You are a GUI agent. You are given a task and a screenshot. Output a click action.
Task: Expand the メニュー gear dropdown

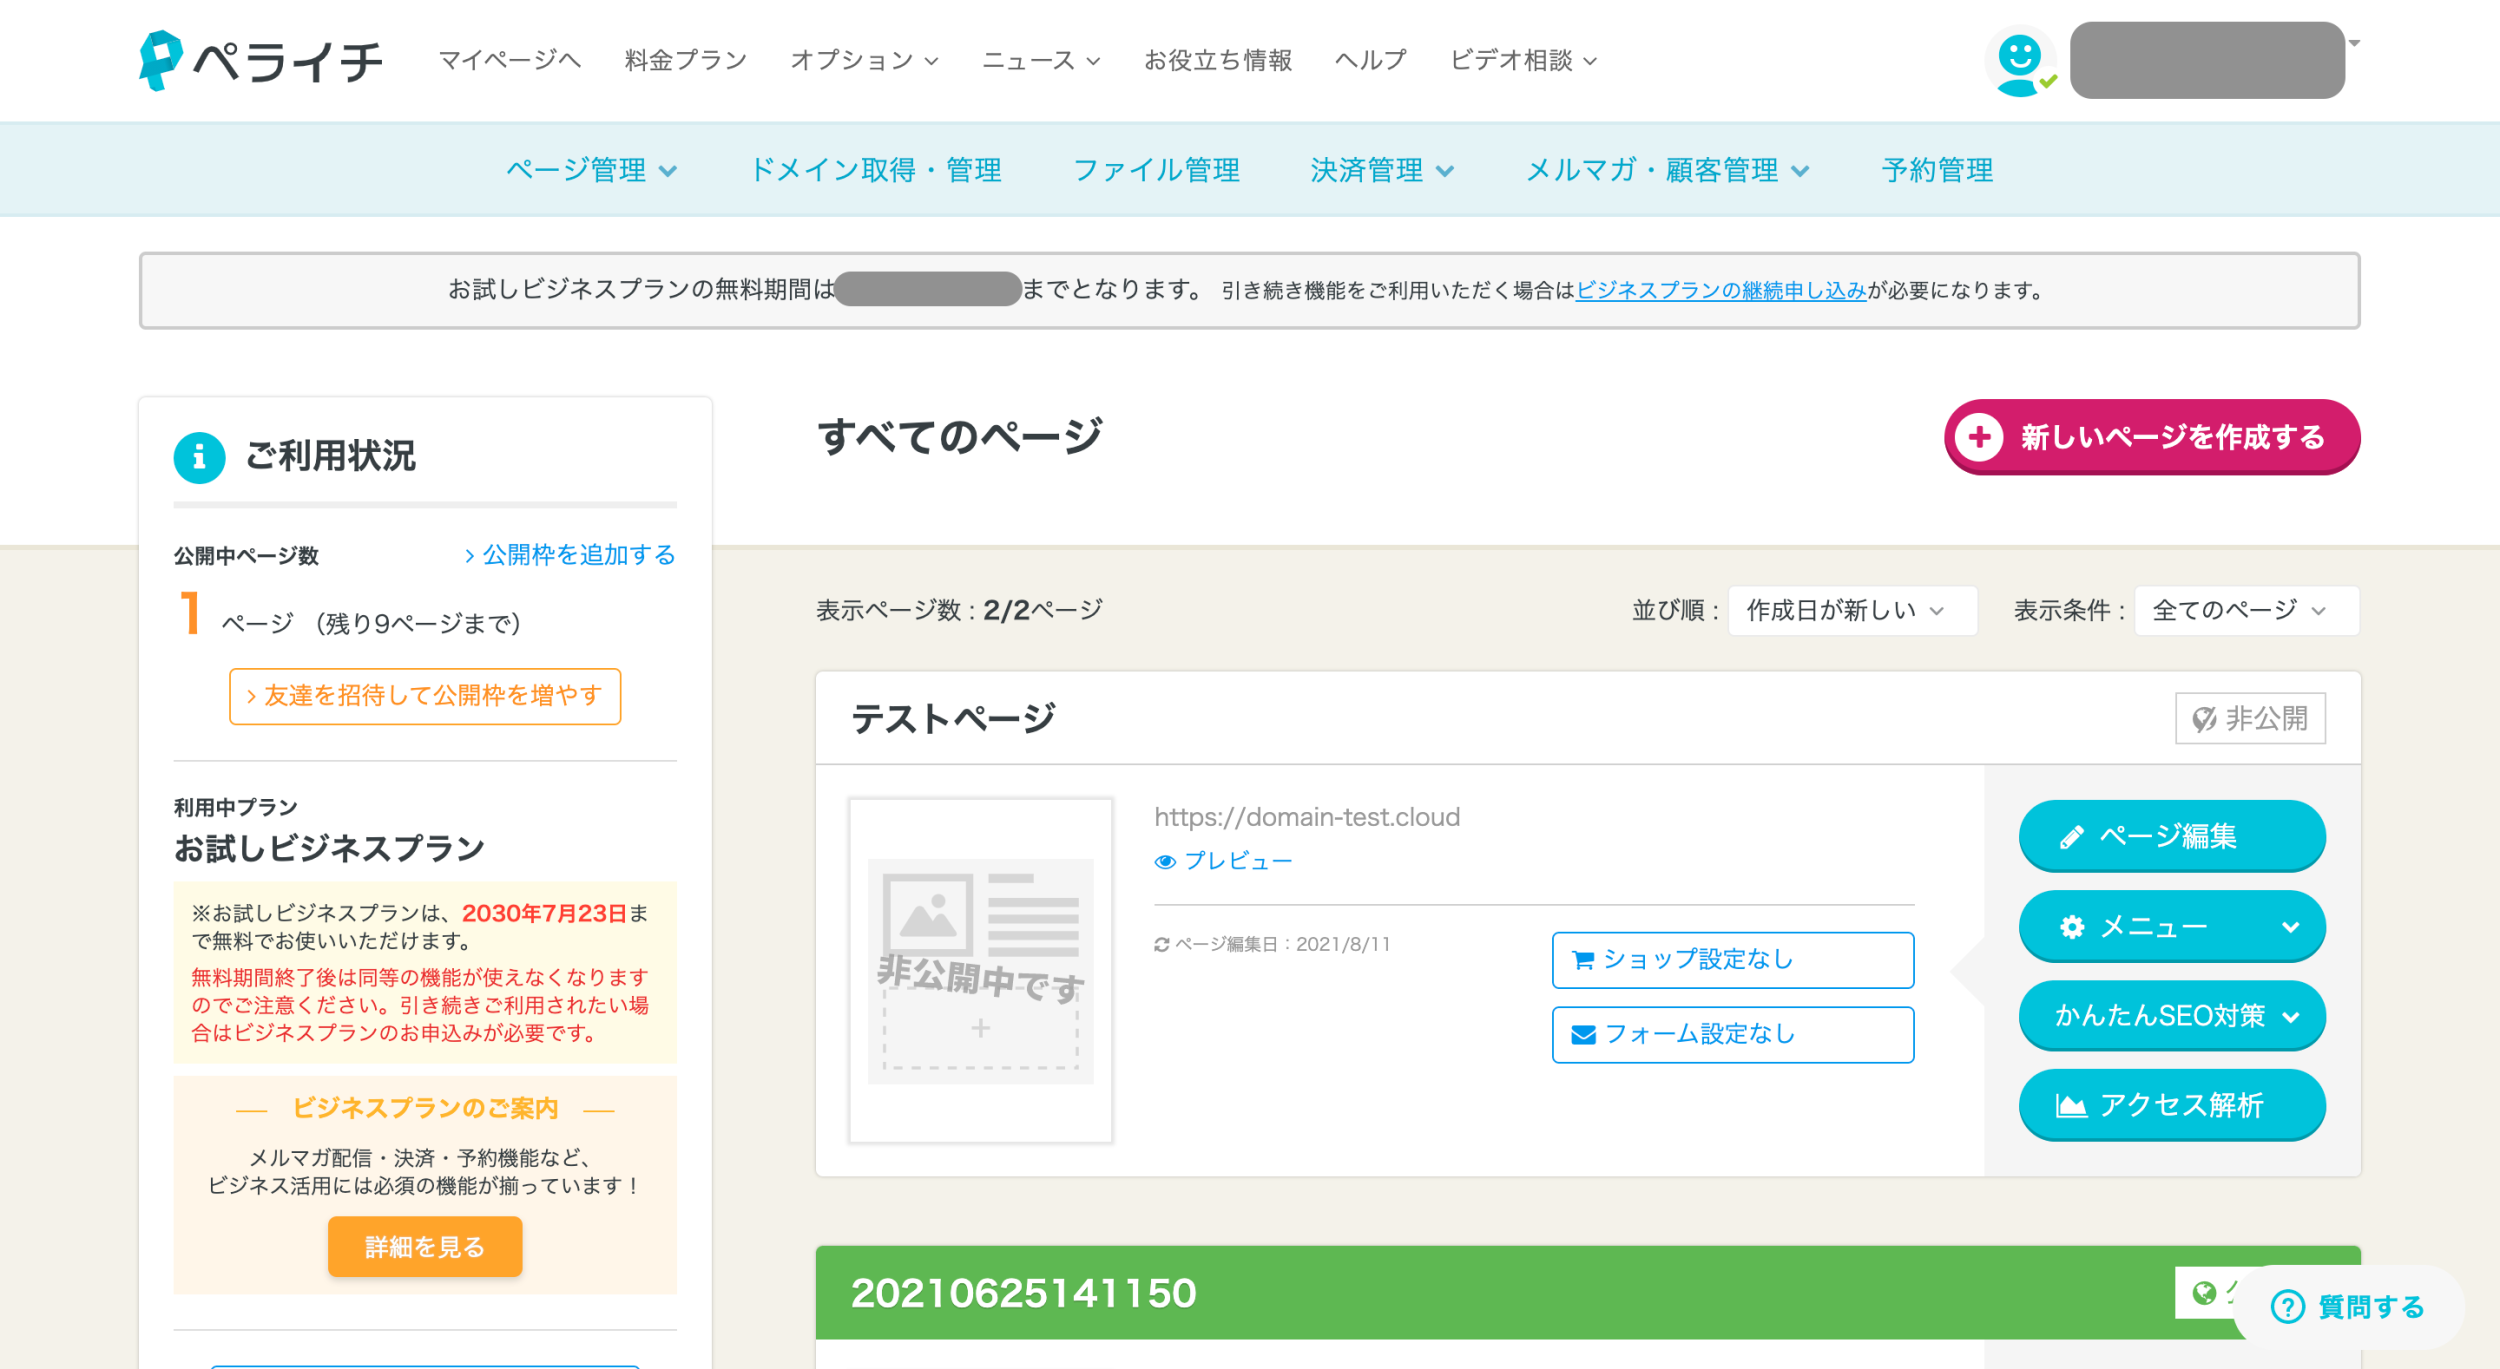tap(2171, 927)
